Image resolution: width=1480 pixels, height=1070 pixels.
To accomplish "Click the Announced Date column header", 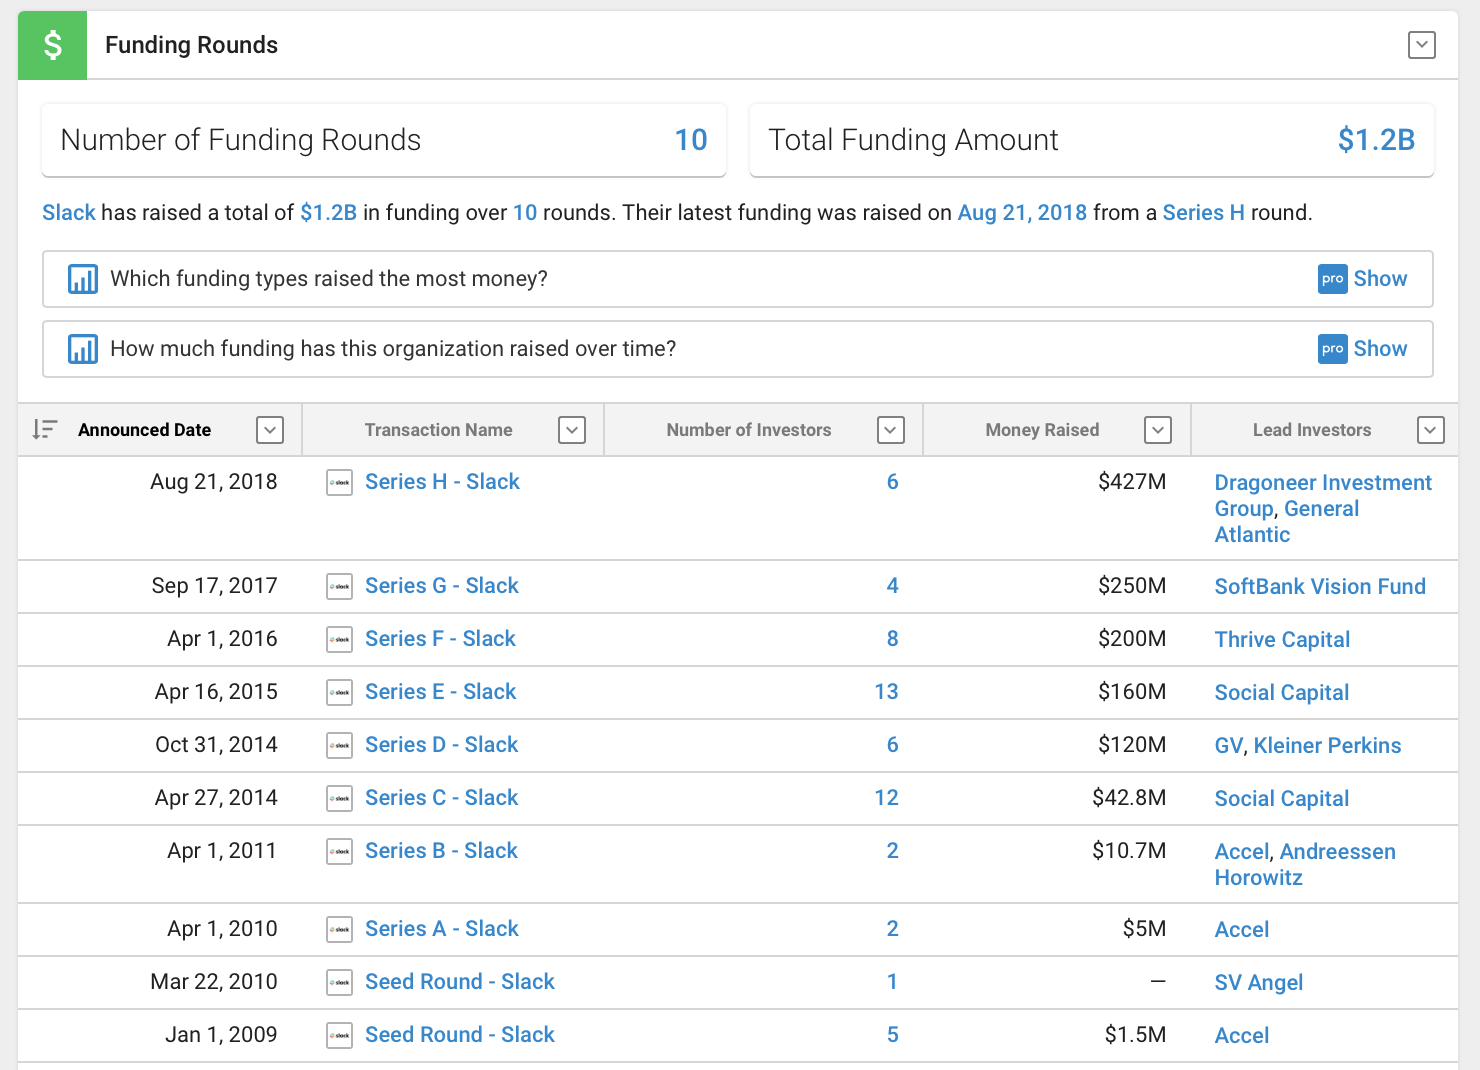I will pos(144,430).
